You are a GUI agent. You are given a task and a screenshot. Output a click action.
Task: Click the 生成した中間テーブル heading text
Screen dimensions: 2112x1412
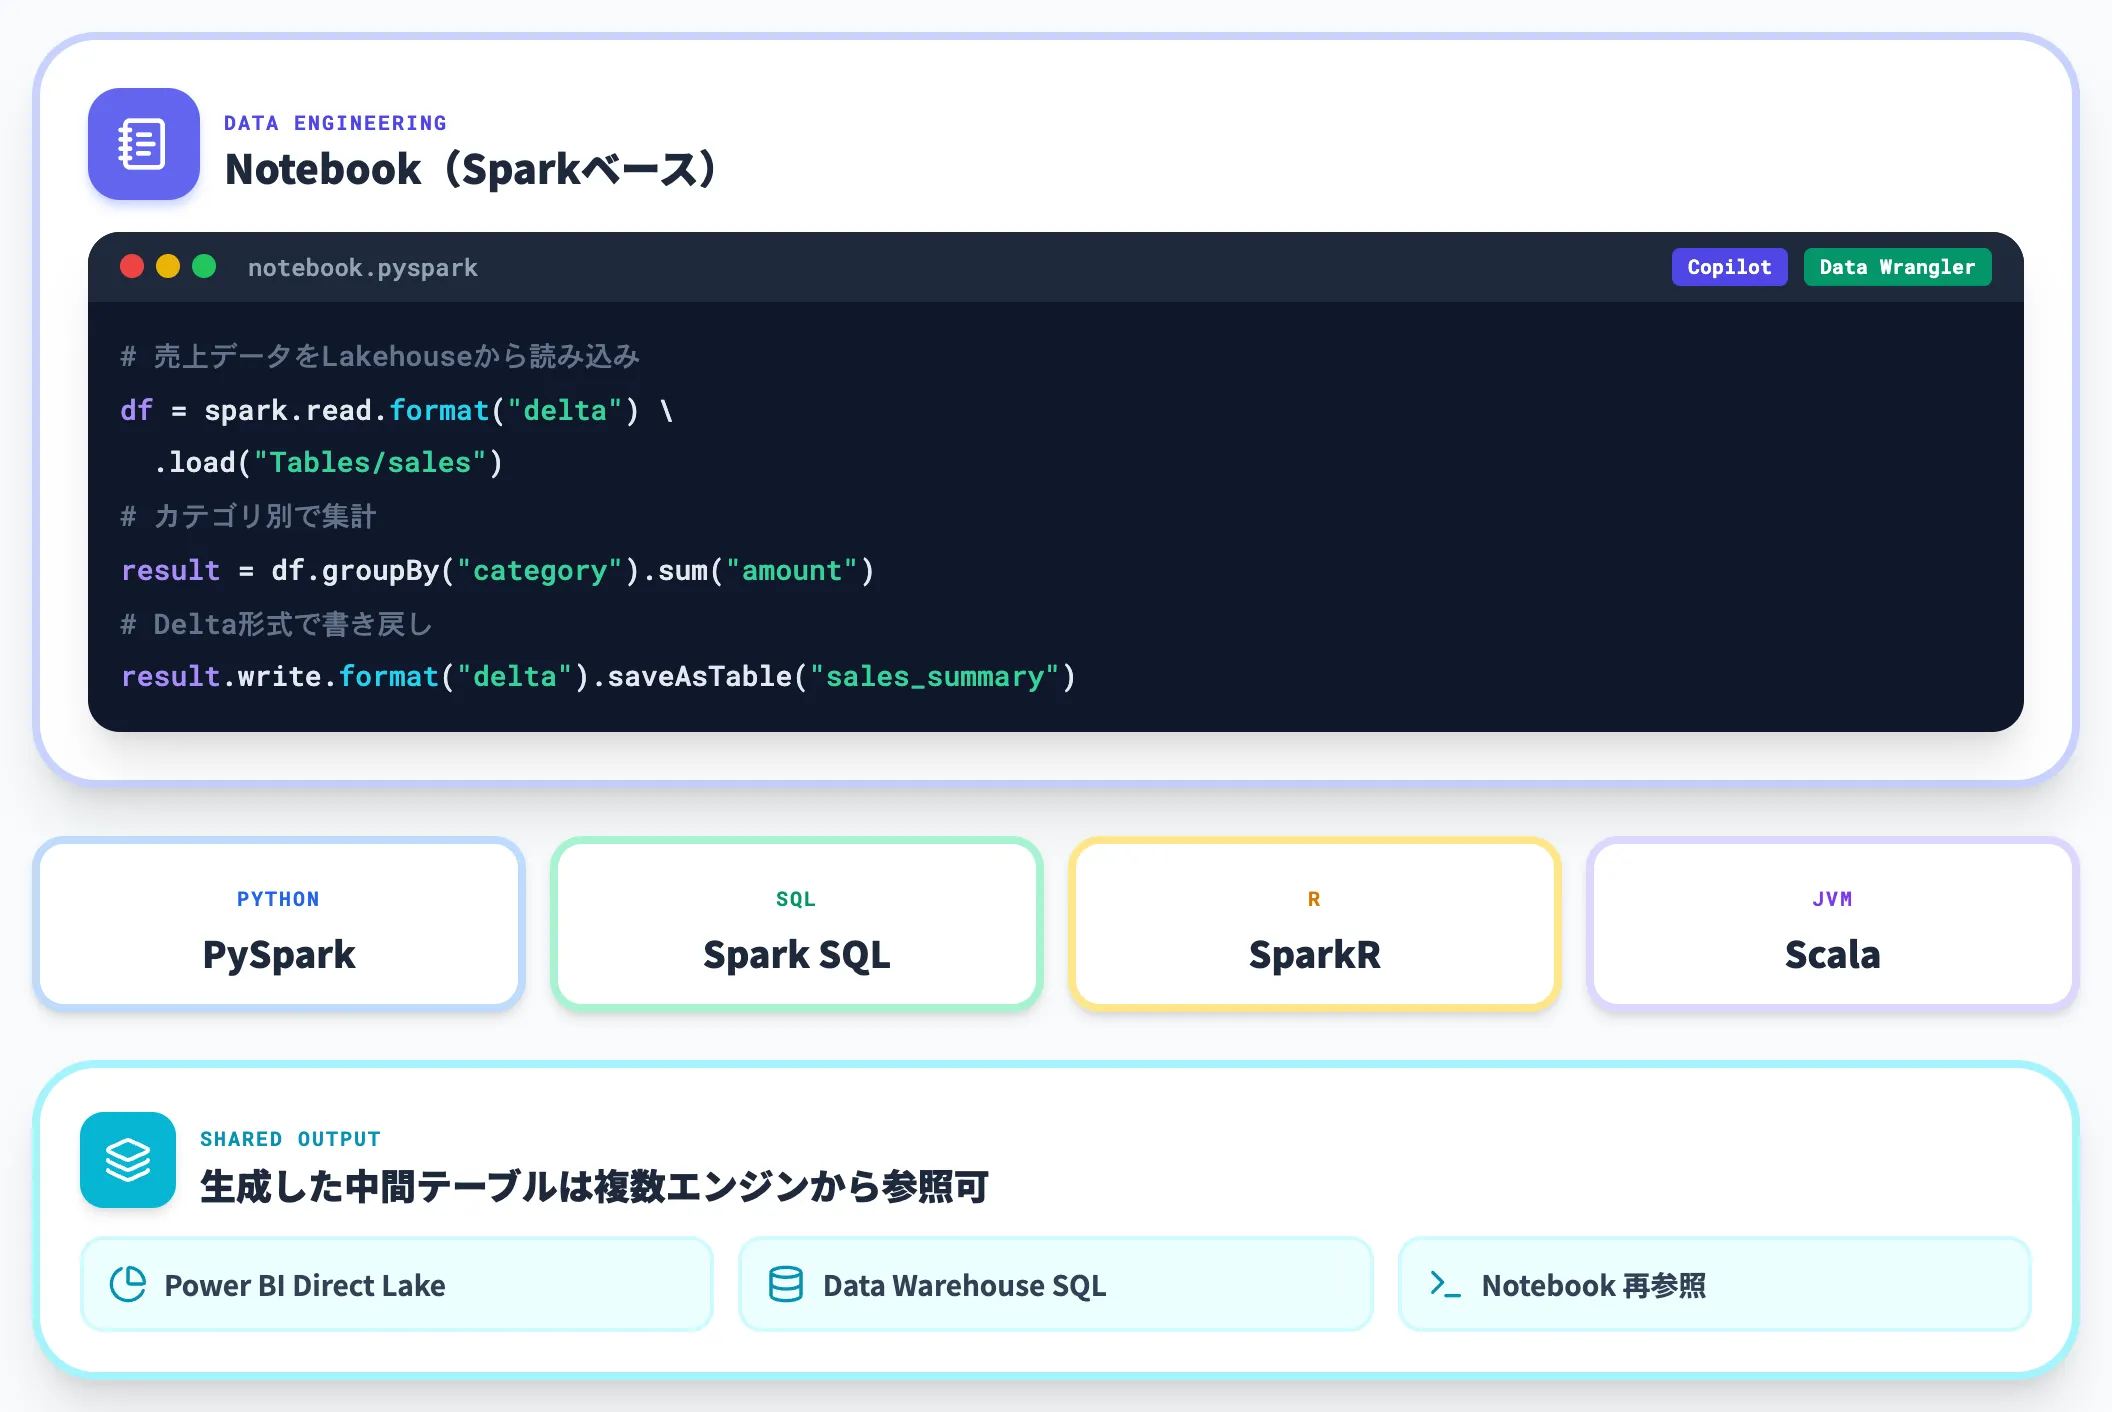click(x=595, y=1186)
